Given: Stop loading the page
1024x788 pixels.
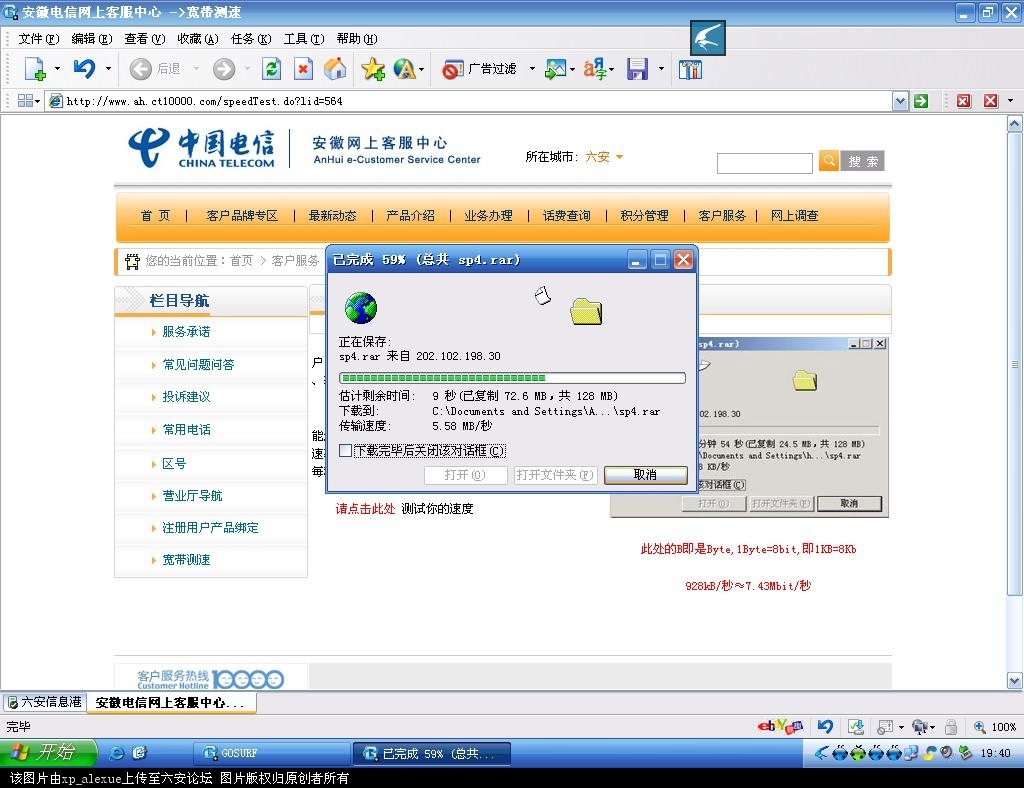Looking at the screenshot, I should pyautogui.click(x=304, y=69).
